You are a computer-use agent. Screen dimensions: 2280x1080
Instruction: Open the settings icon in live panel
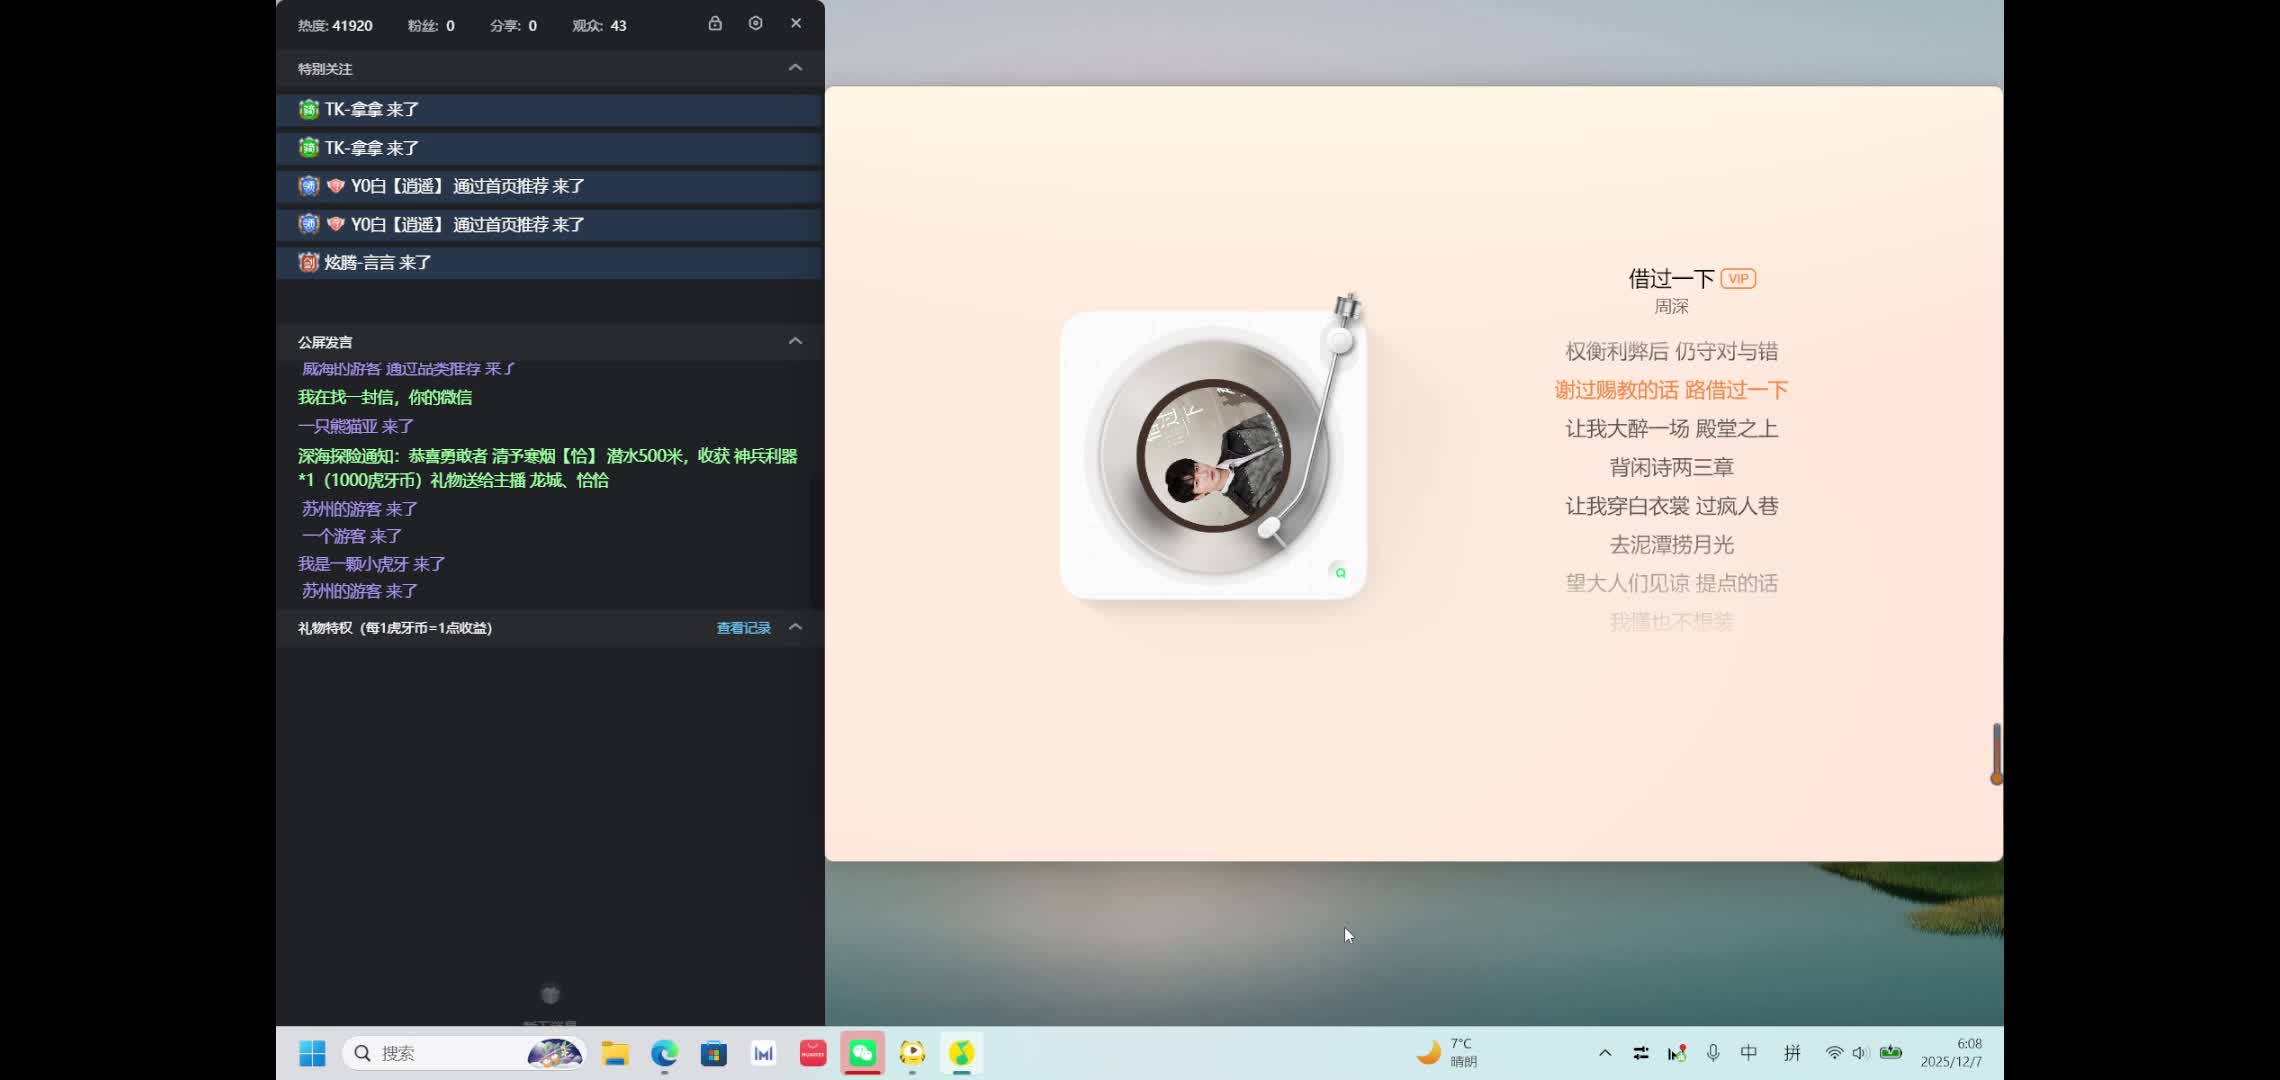coord(755,23)
